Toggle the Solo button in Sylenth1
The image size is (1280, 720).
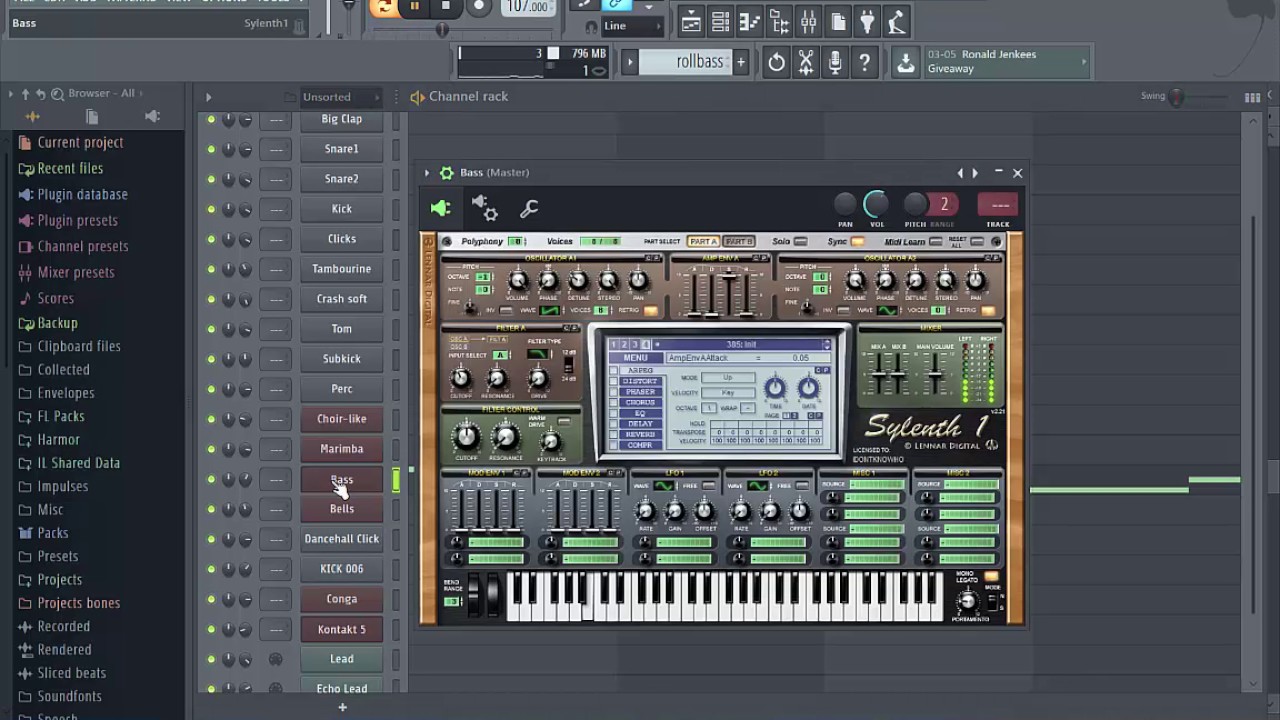(x=800, y=242)
